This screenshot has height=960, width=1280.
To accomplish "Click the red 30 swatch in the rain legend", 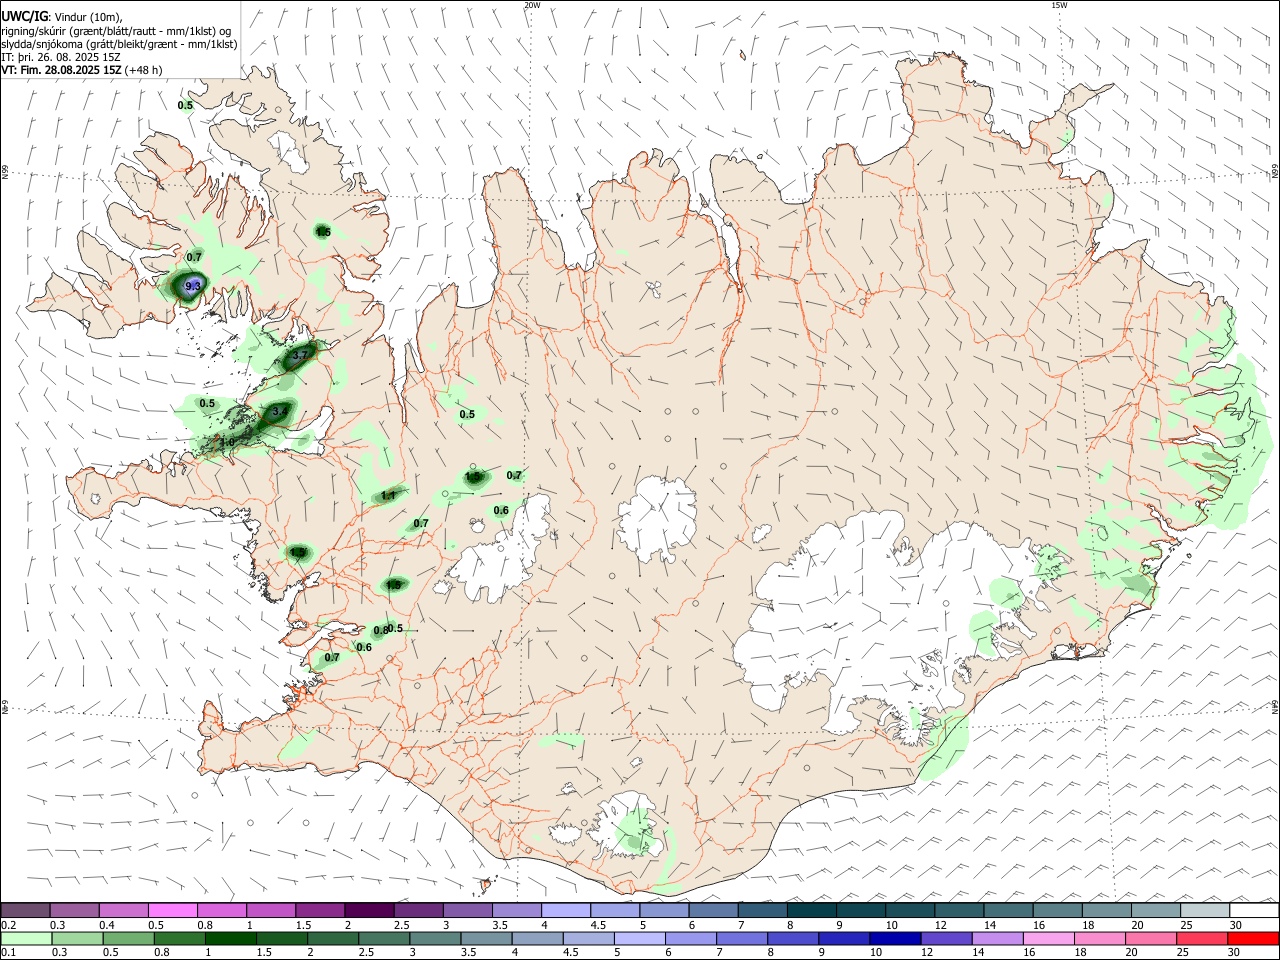I will pos(1254,939).
